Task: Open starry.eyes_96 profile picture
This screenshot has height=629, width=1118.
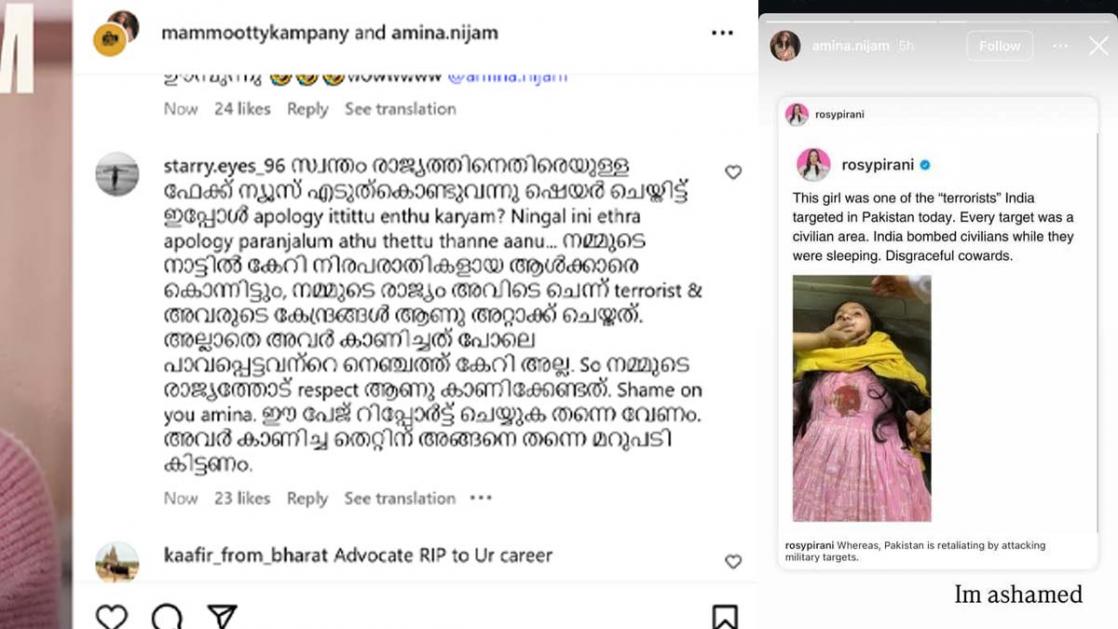Action: point(118,173)
